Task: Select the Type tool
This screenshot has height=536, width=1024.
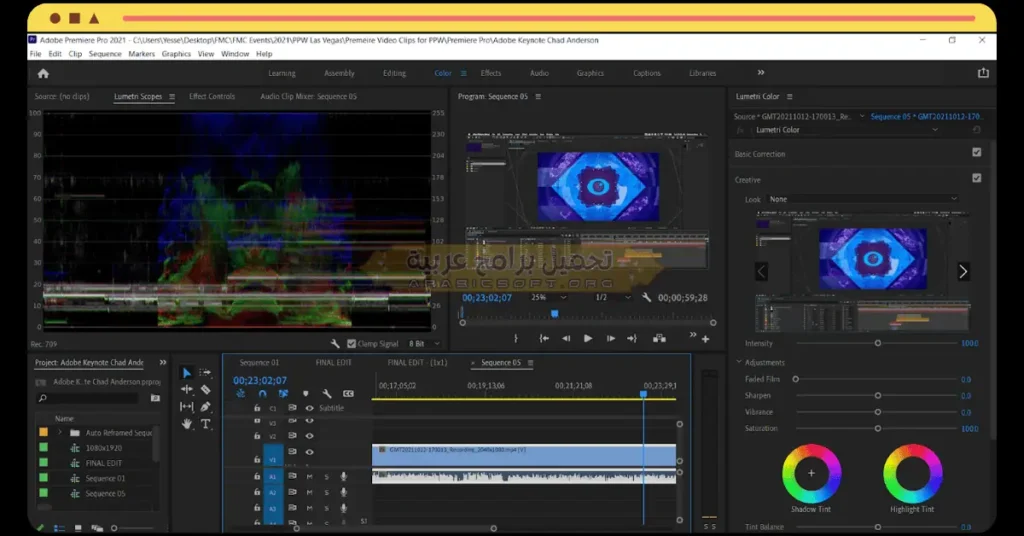Action: coord(205,424)
